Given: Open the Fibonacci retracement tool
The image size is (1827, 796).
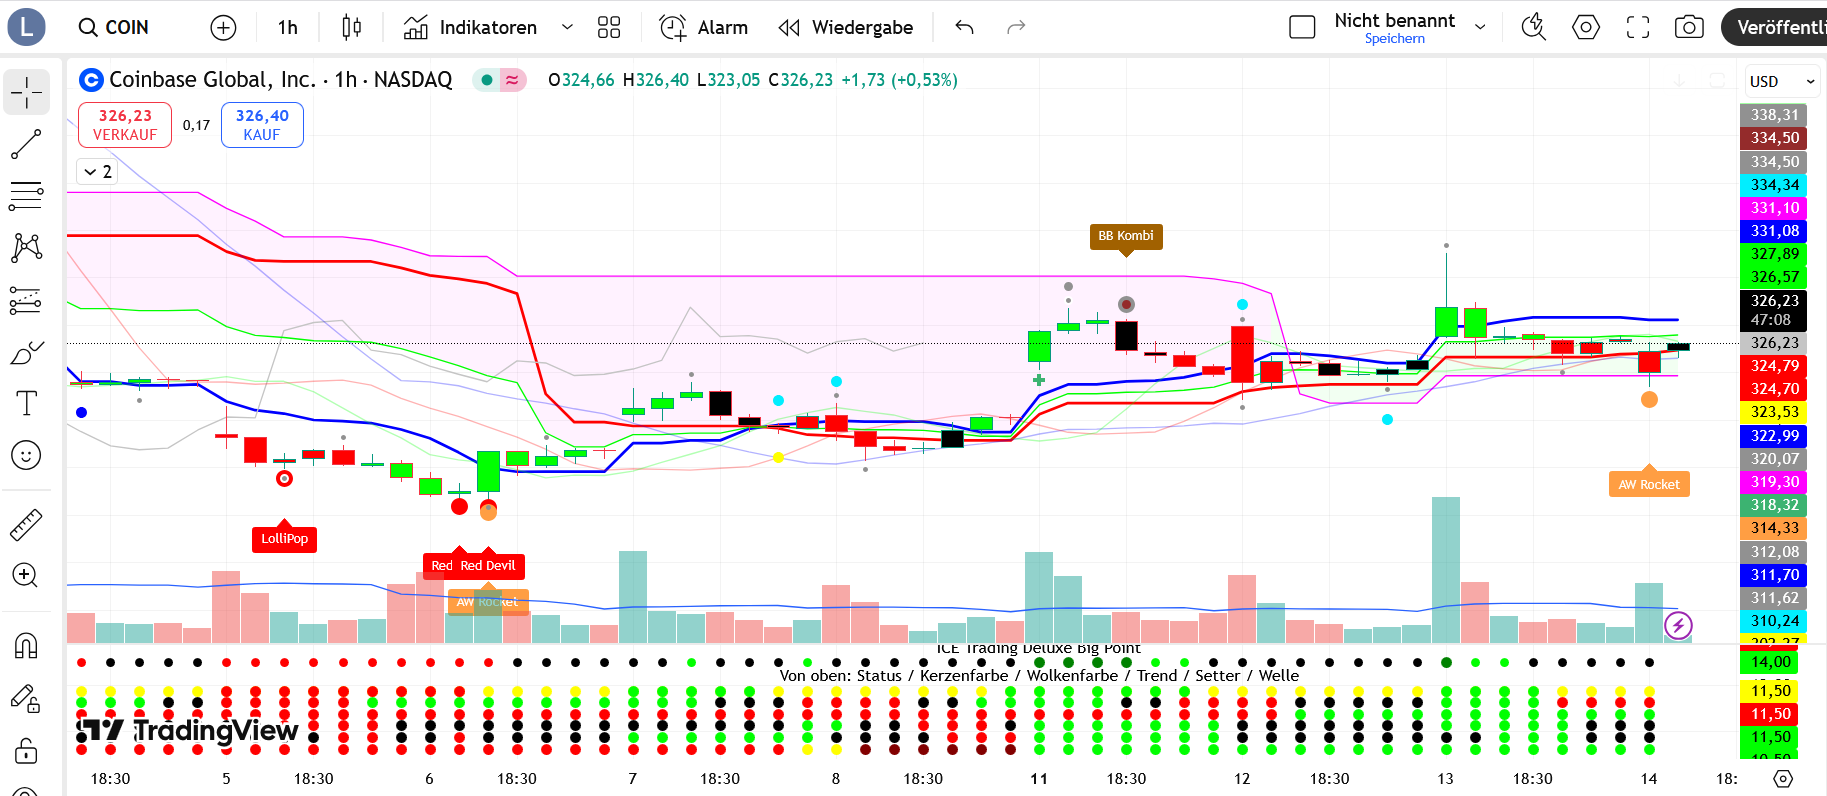Looking at the screenshot, I should pyautogui.click(x=26, y=196).
